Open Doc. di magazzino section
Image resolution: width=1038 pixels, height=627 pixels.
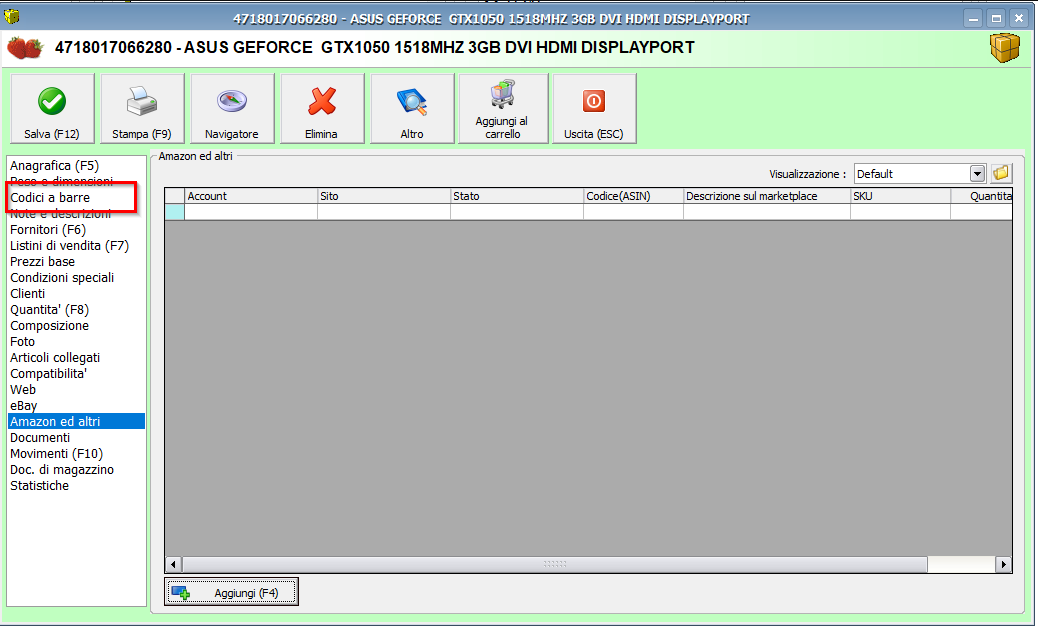pos(62,469)
